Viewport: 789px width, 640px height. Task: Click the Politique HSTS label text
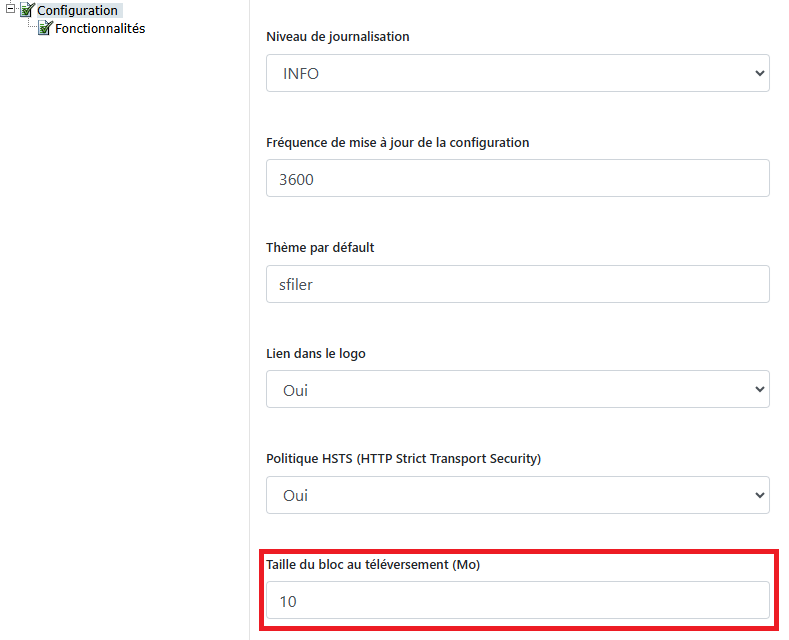point(404,459)
